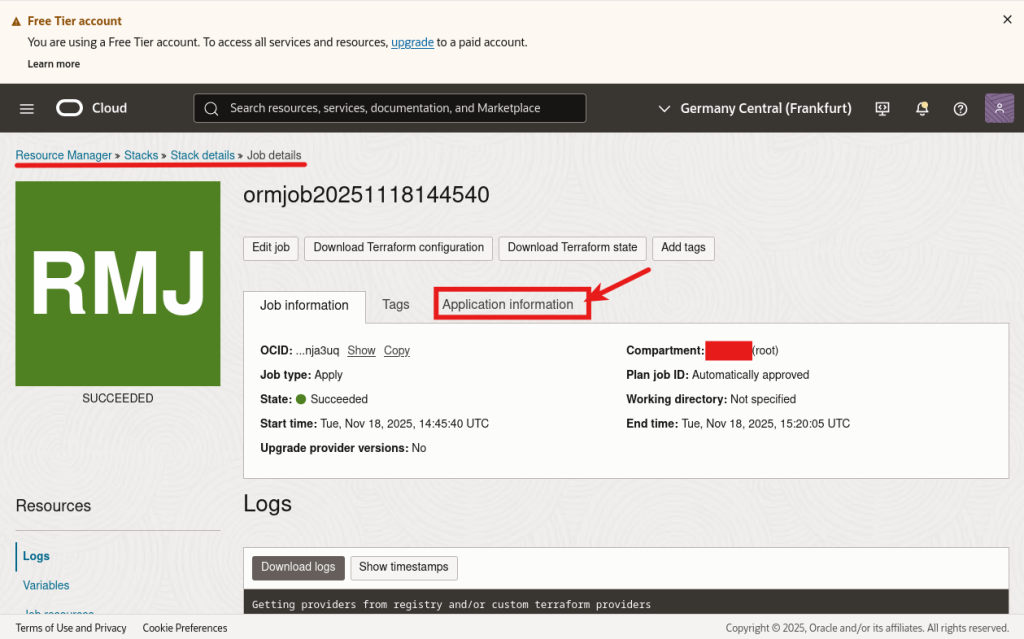Click Working directory: Not specified text
Viewport: 1024px width, 639px height.
click(711, 399)
